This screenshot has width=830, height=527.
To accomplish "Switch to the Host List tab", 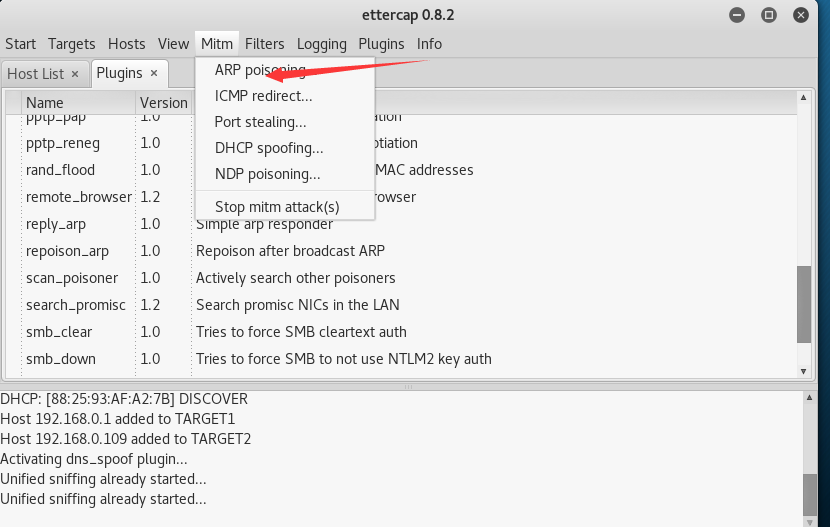I will (x=35, y=73).
